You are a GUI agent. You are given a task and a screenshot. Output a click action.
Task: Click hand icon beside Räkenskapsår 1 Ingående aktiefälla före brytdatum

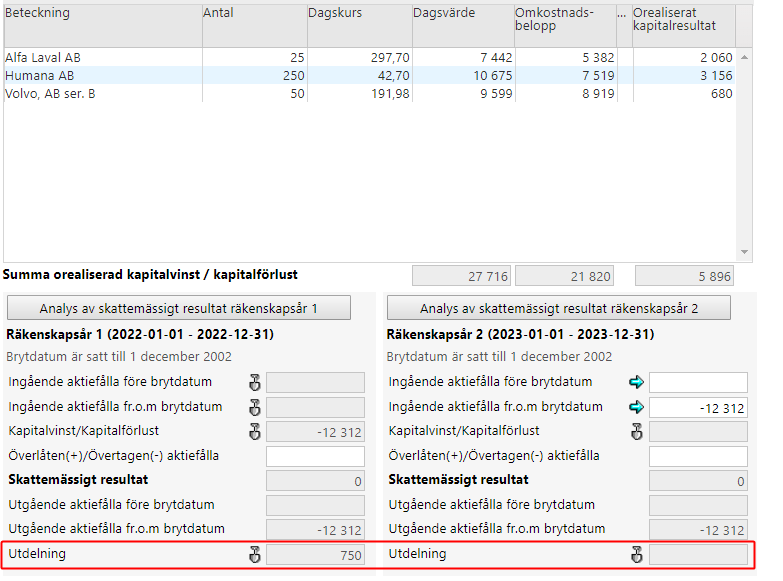[x=255, y=383]
